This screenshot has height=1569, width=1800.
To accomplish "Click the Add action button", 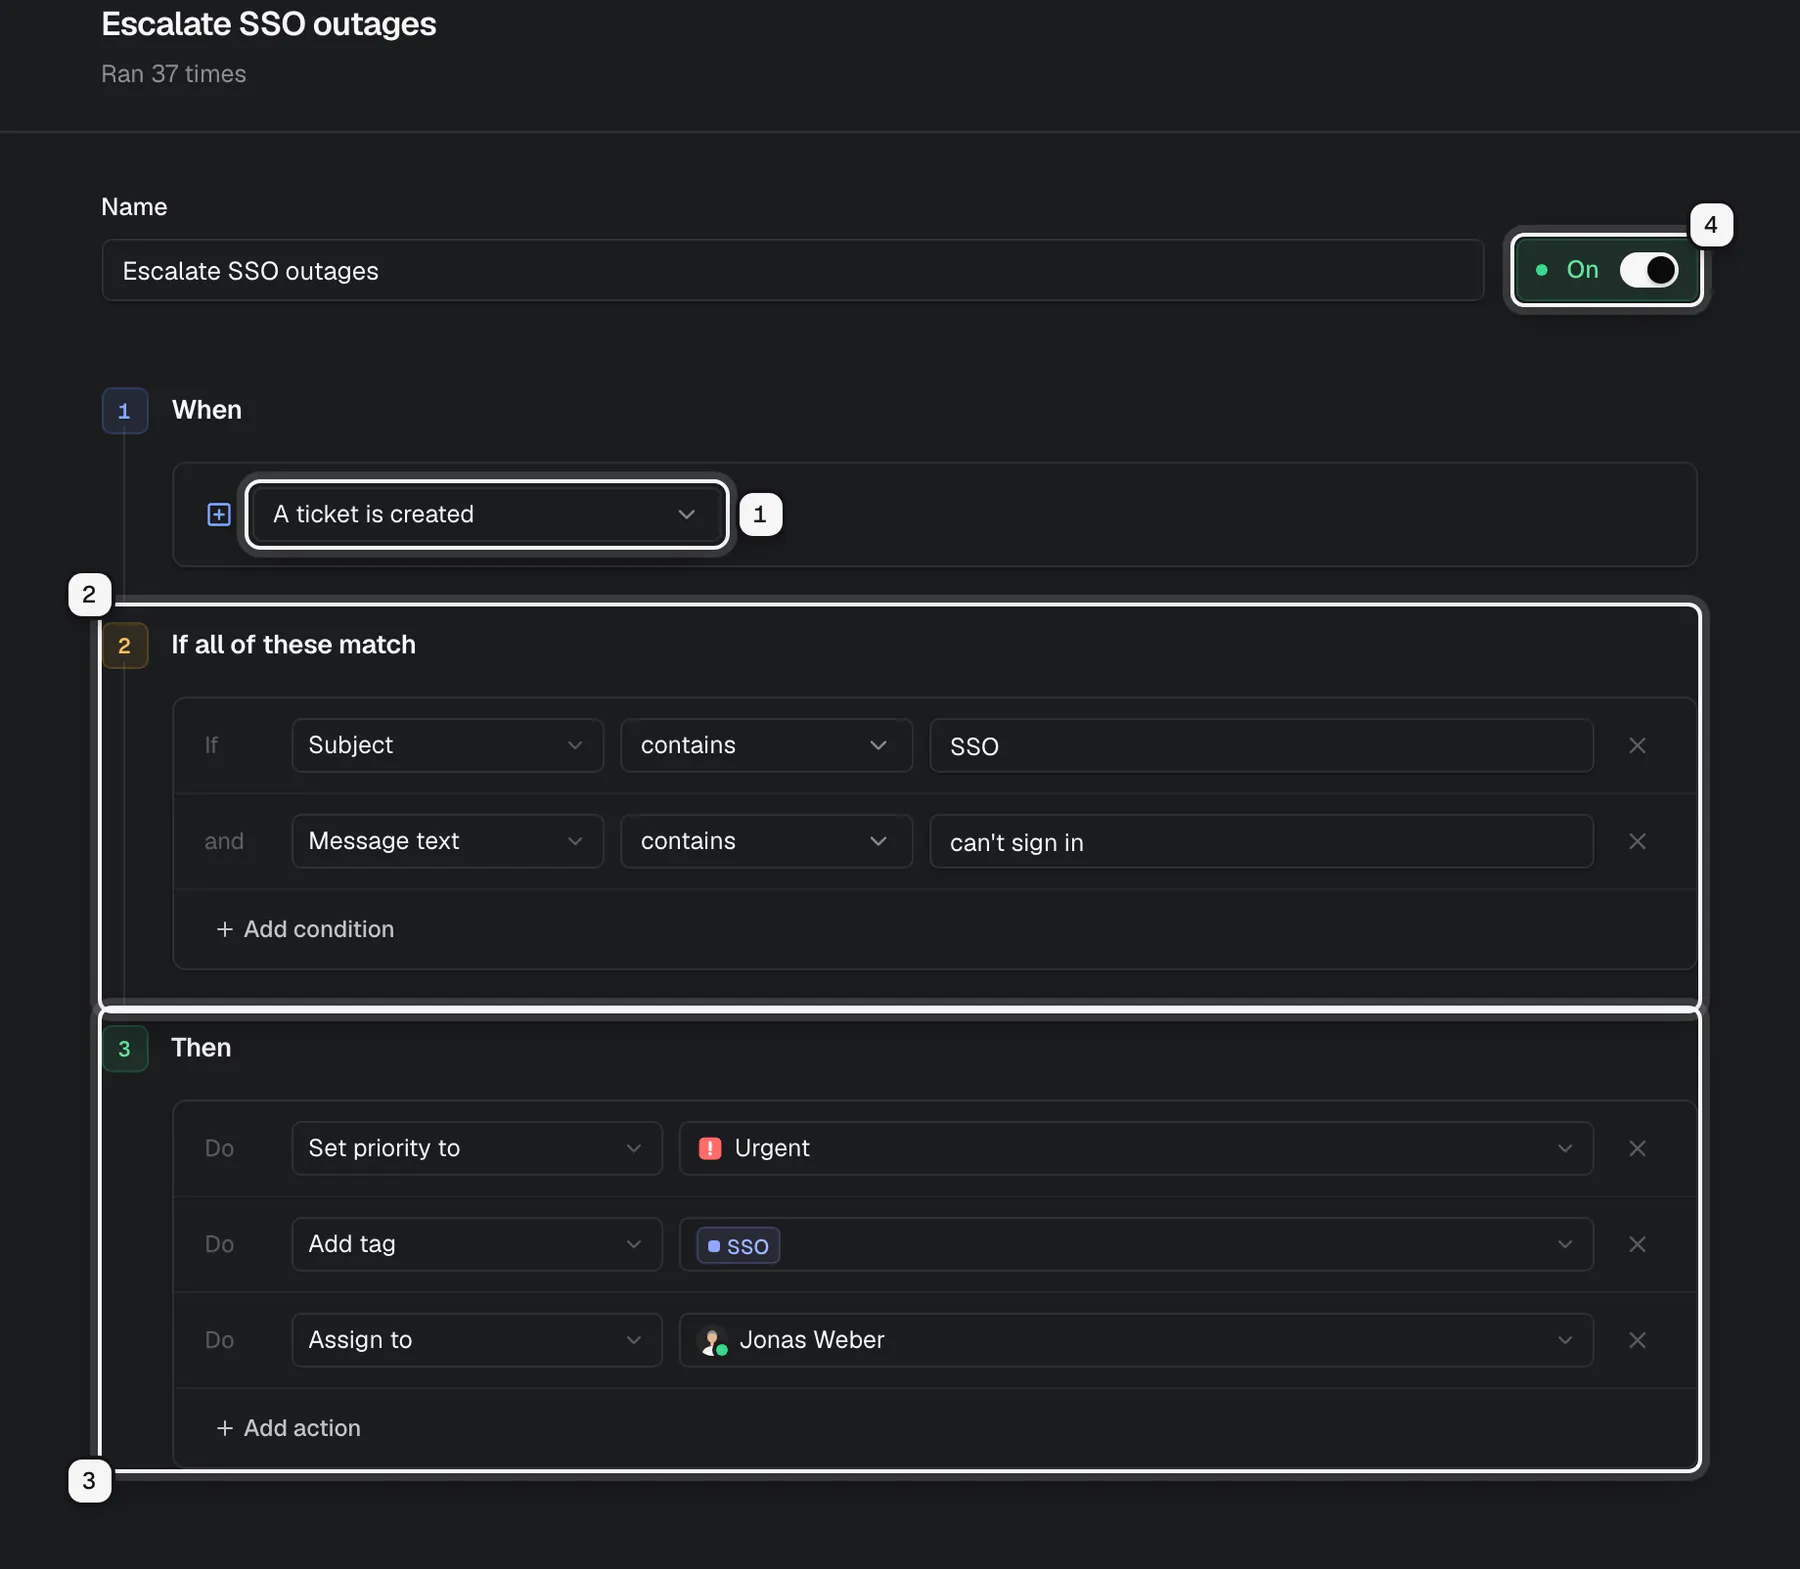I will pos(288,1428).
